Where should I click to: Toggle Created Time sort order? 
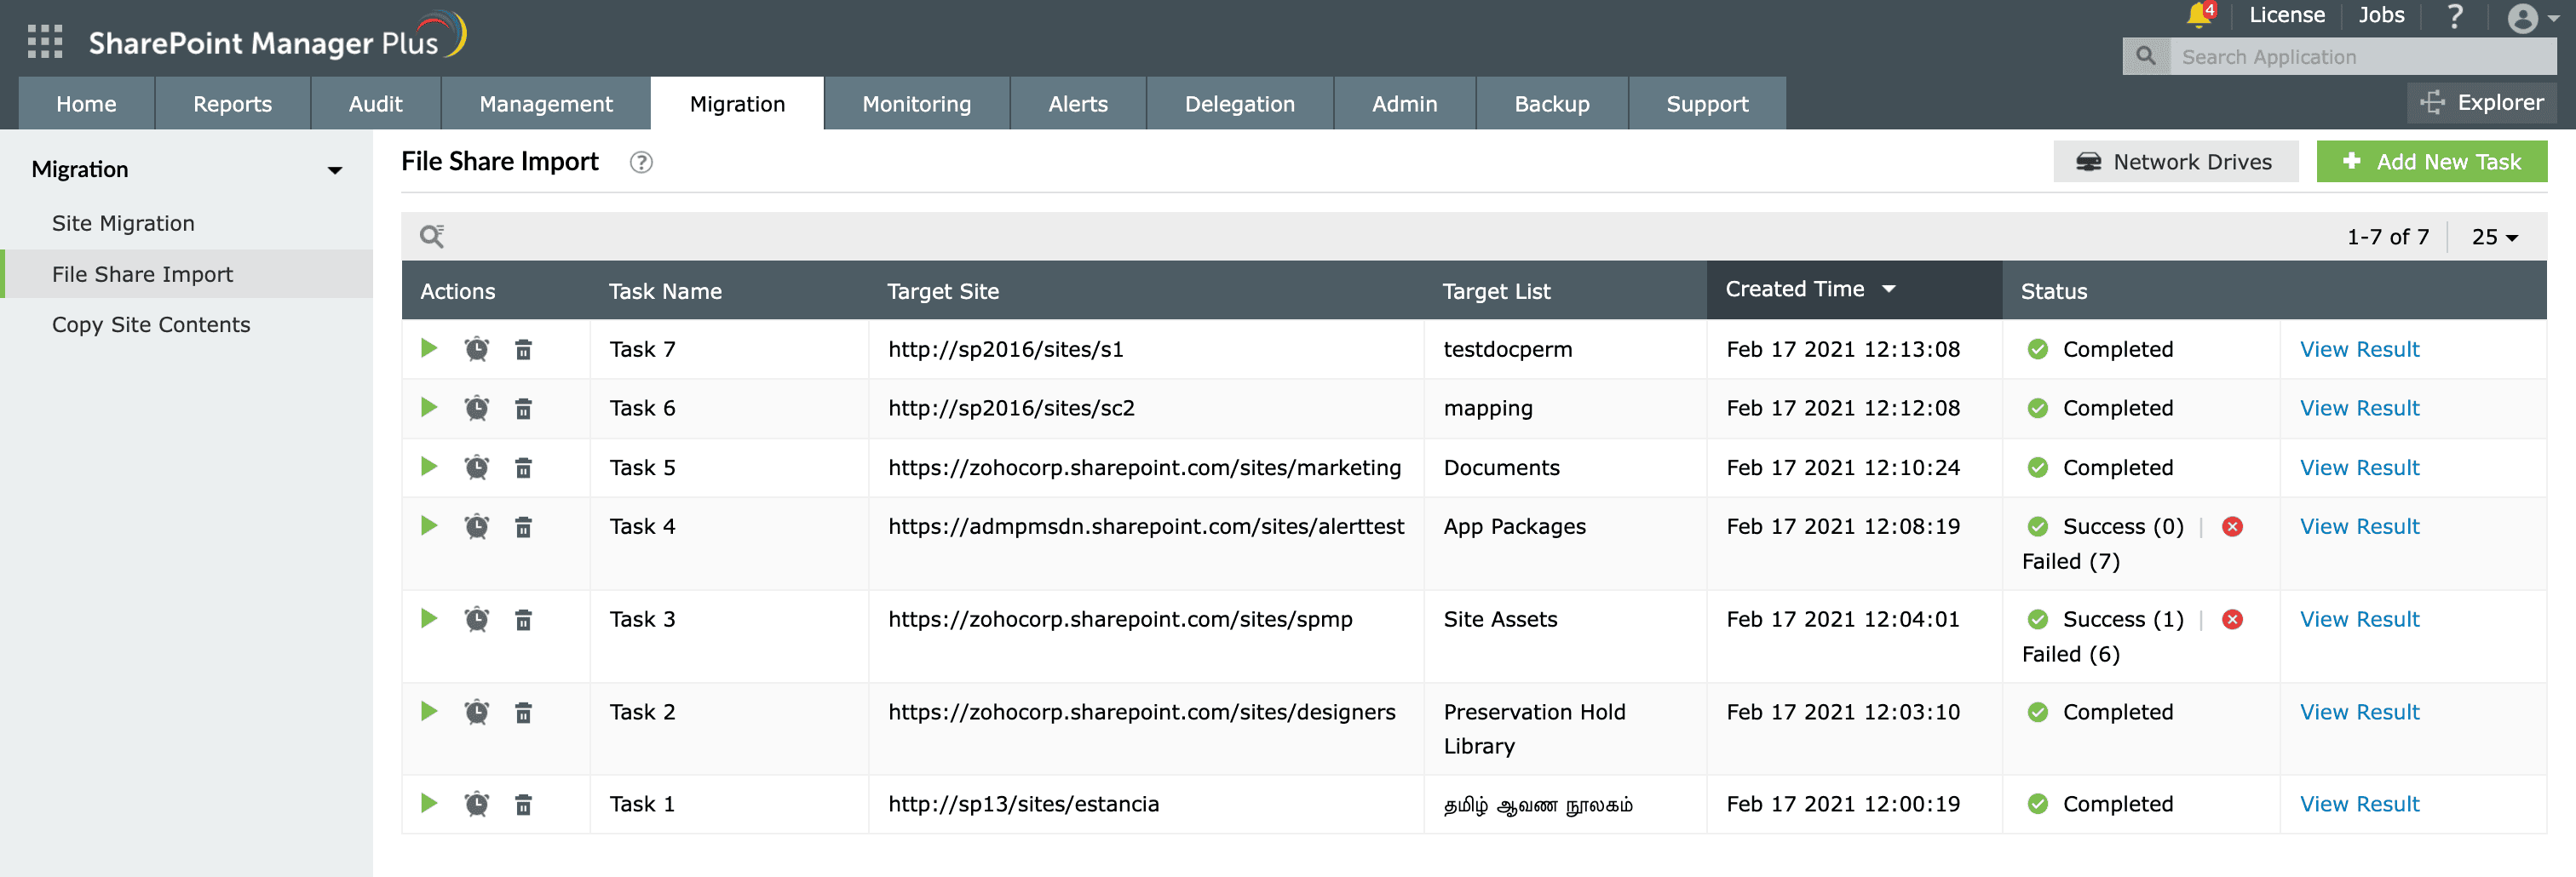pyautogui.click(x=1890, y=289)
